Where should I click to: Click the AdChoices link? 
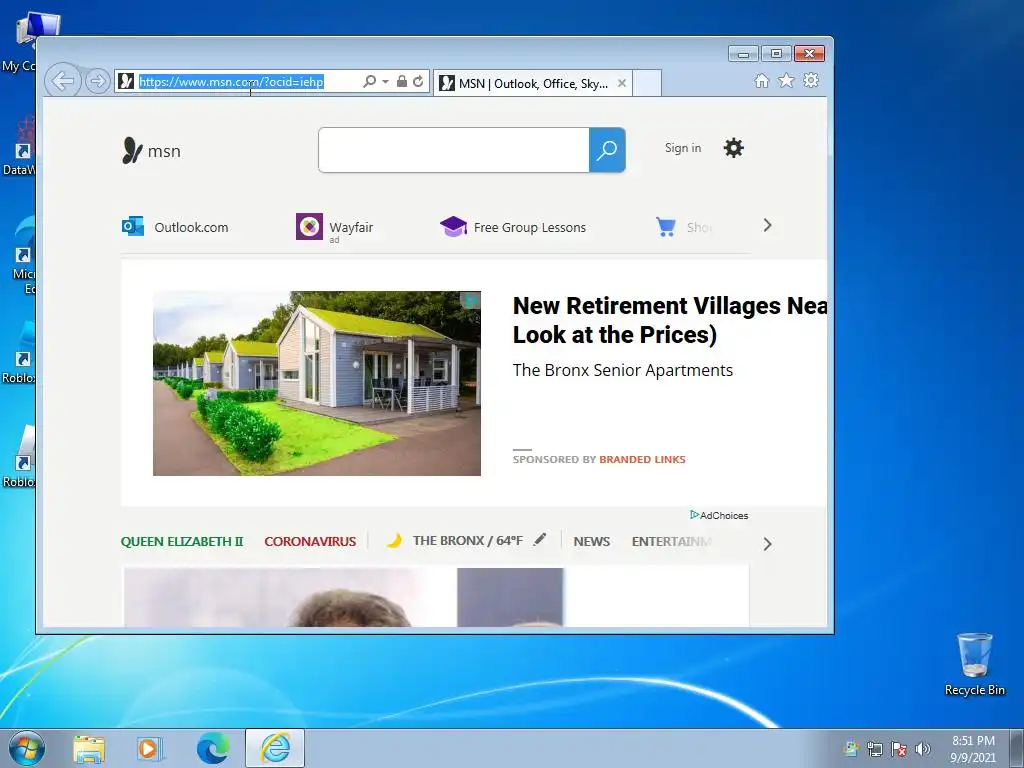tap(719, 515)
